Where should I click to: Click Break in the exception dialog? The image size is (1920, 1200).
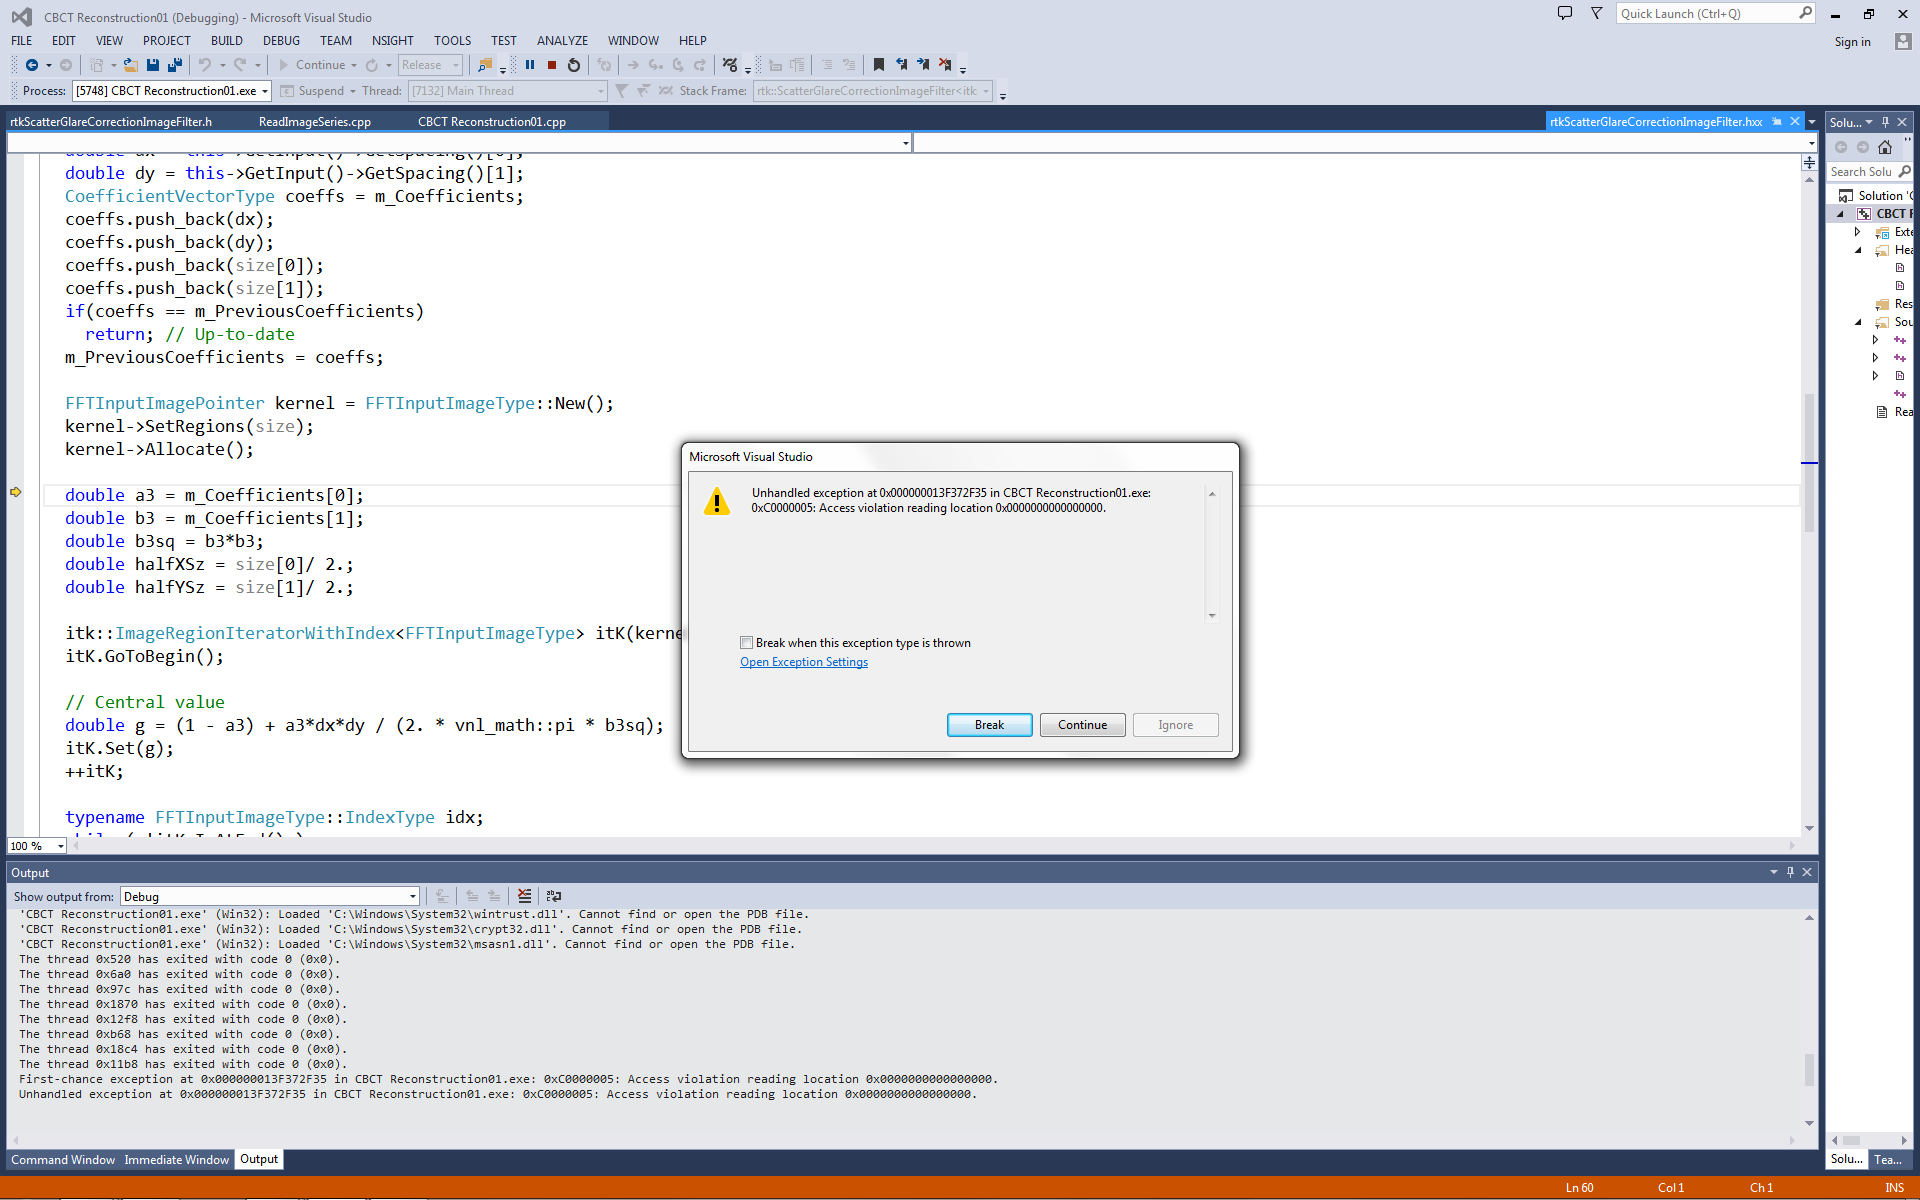pos(989,725)
